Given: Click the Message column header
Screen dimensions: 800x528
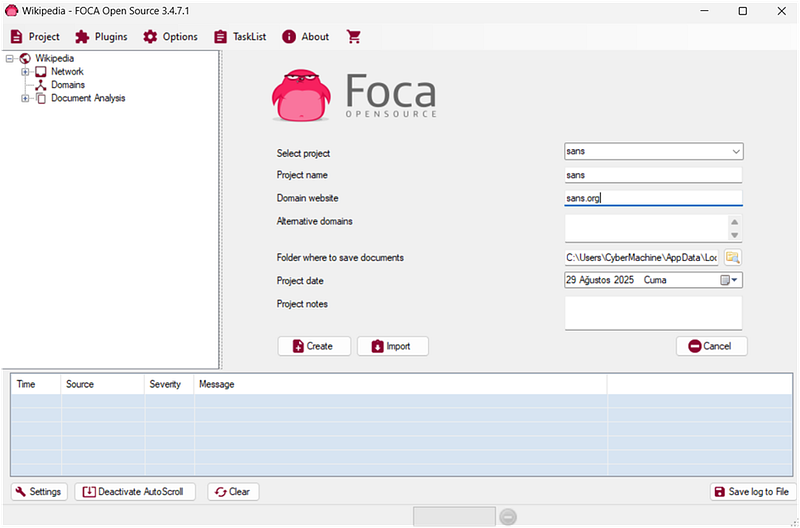Looking at the screenshot, I should click(401, 385).
